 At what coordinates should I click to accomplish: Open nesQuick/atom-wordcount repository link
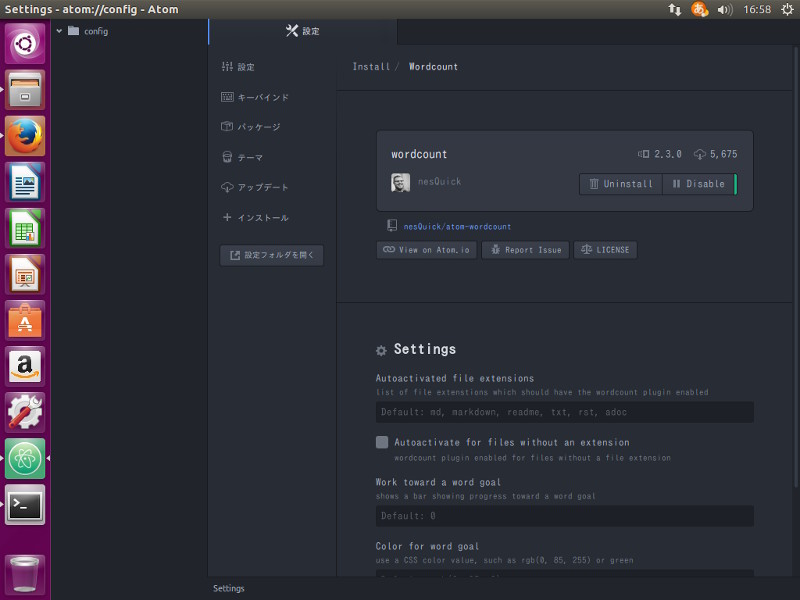457,227
